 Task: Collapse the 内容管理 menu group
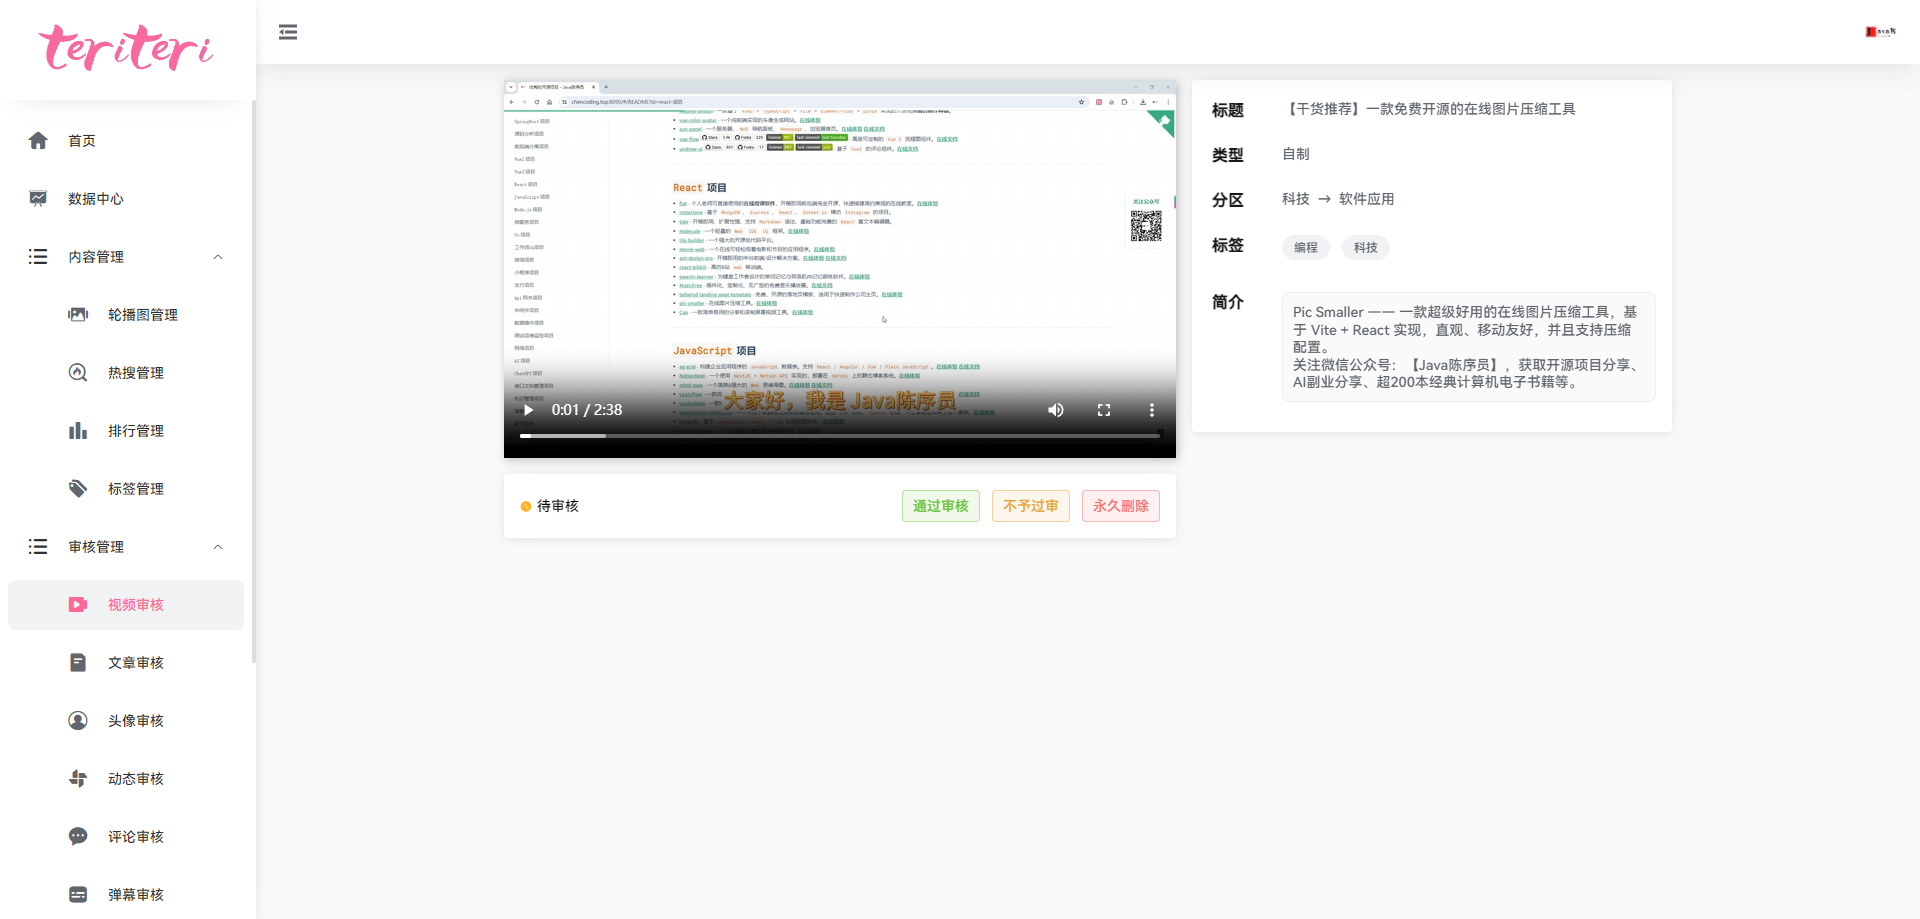click(218, 257)
